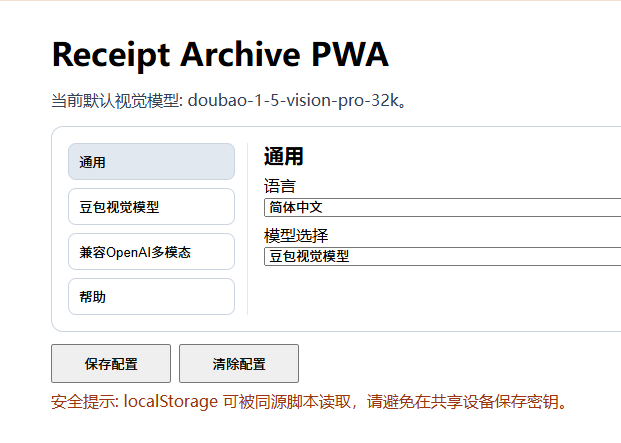Switch to the 兼容OpenAI多模态 tab

[151, 252]
